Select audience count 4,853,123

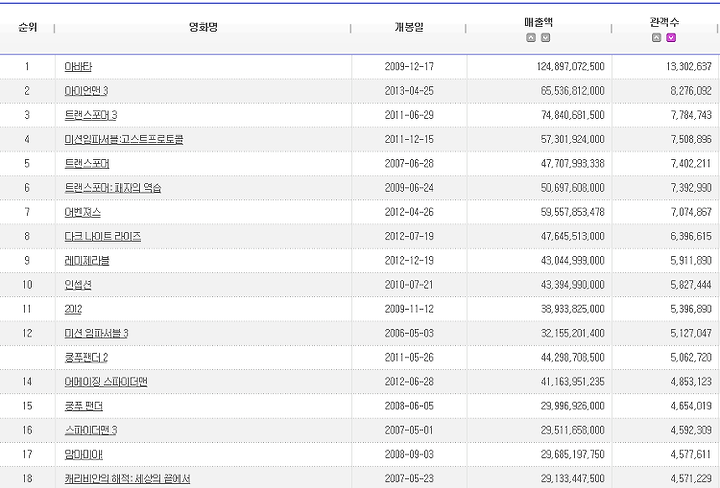coord(691,382)
